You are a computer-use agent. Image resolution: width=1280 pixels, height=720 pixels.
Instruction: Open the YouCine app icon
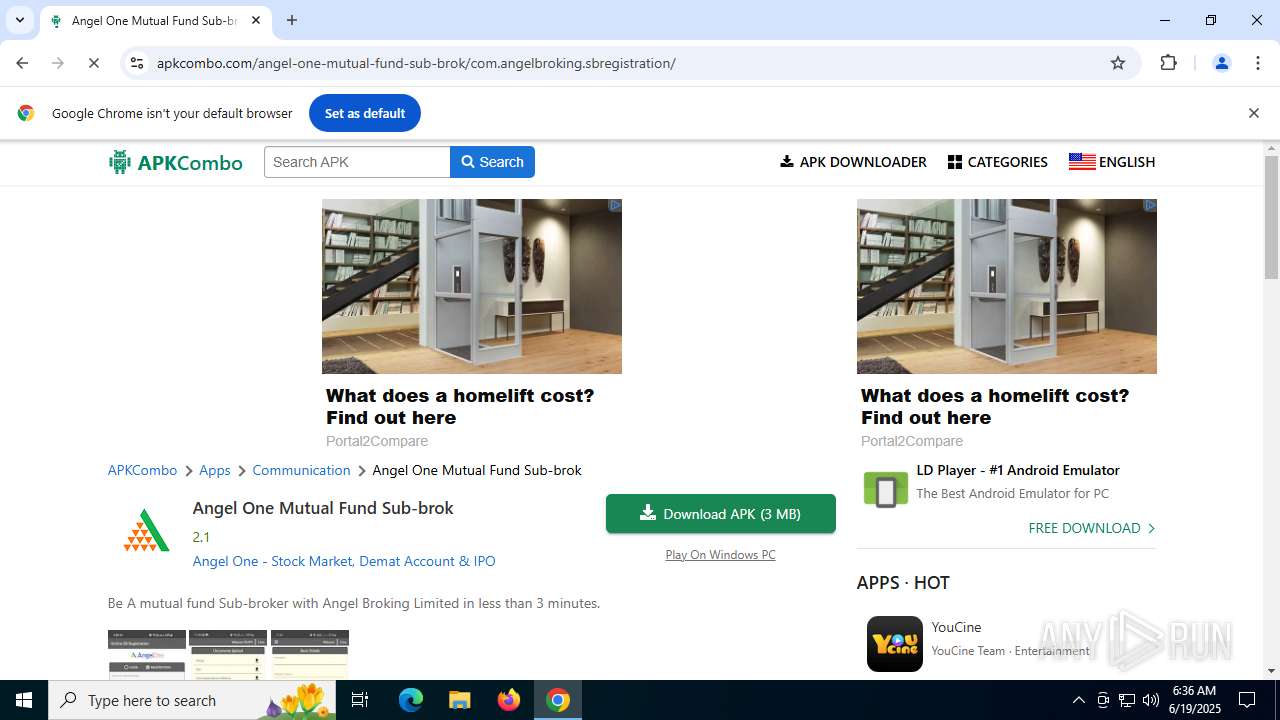pyautogui.click(x=895, y=643)
